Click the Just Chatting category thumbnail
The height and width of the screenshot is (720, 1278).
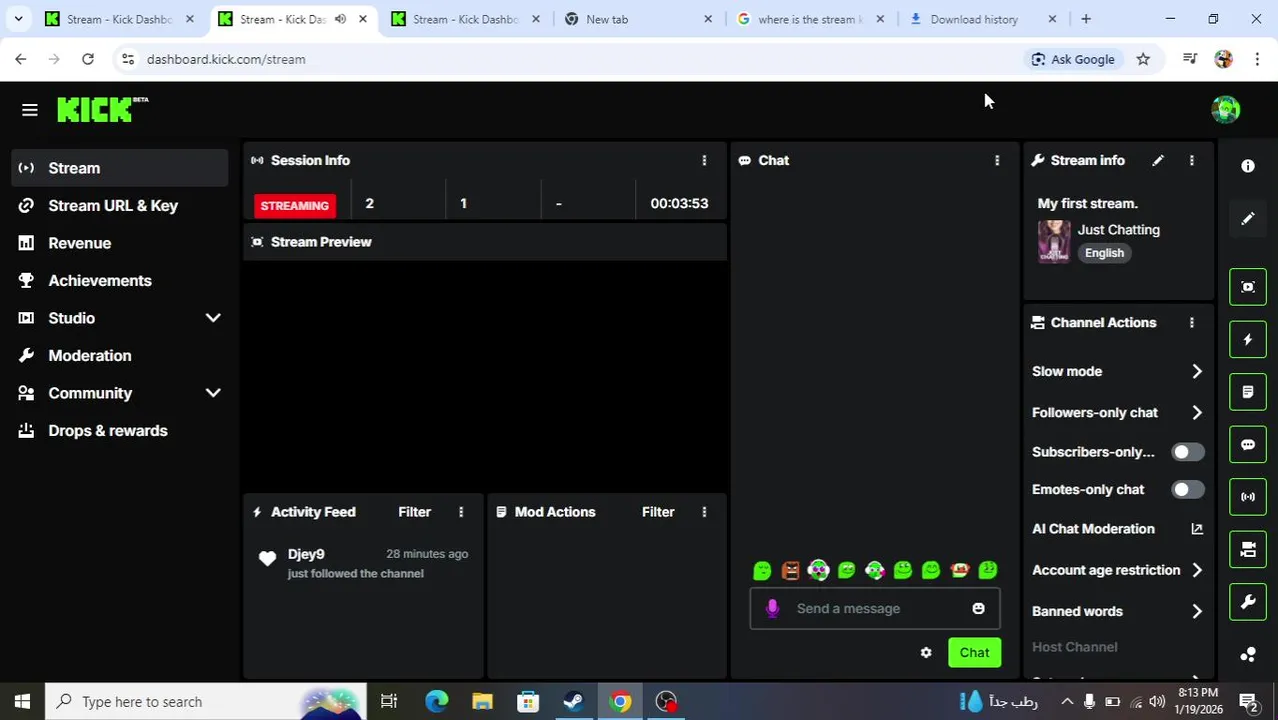point(1053,242)
